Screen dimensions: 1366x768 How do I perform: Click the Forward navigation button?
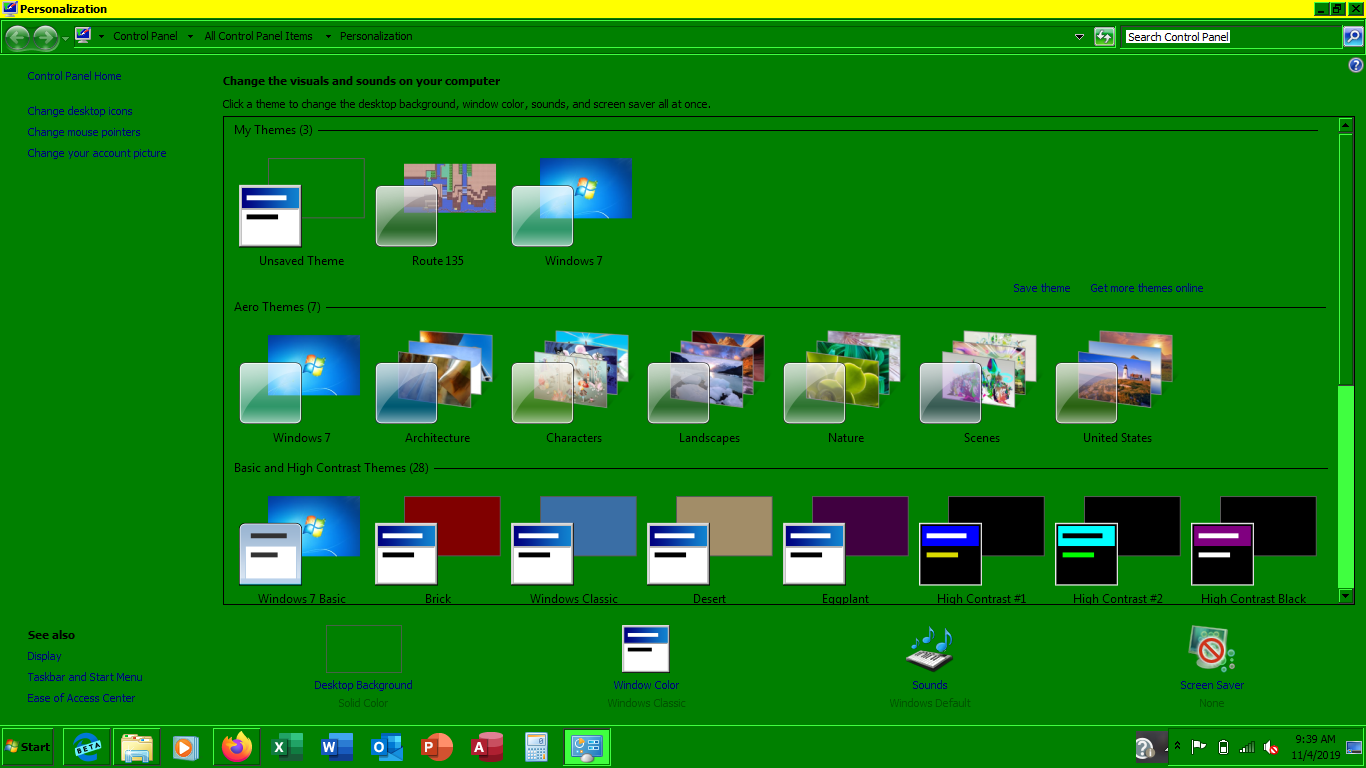(x=46, y=38)
